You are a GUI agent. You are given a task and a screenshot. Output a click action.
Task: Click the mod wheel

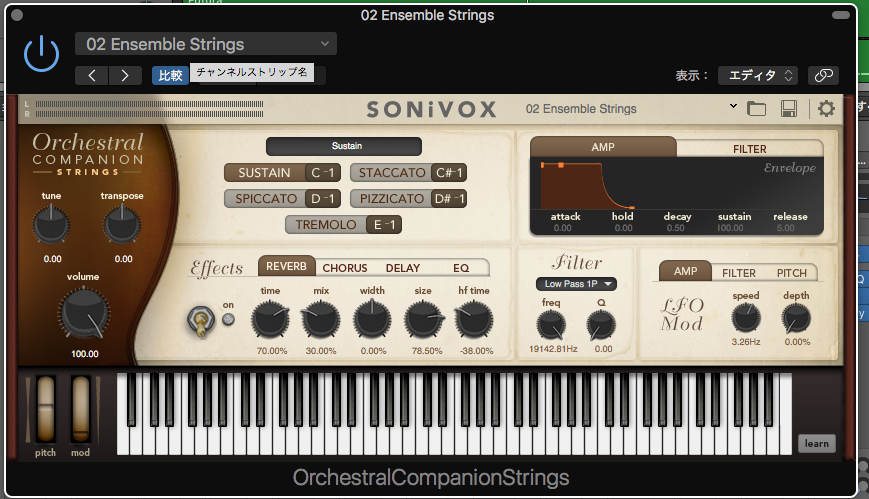point(80,409)
